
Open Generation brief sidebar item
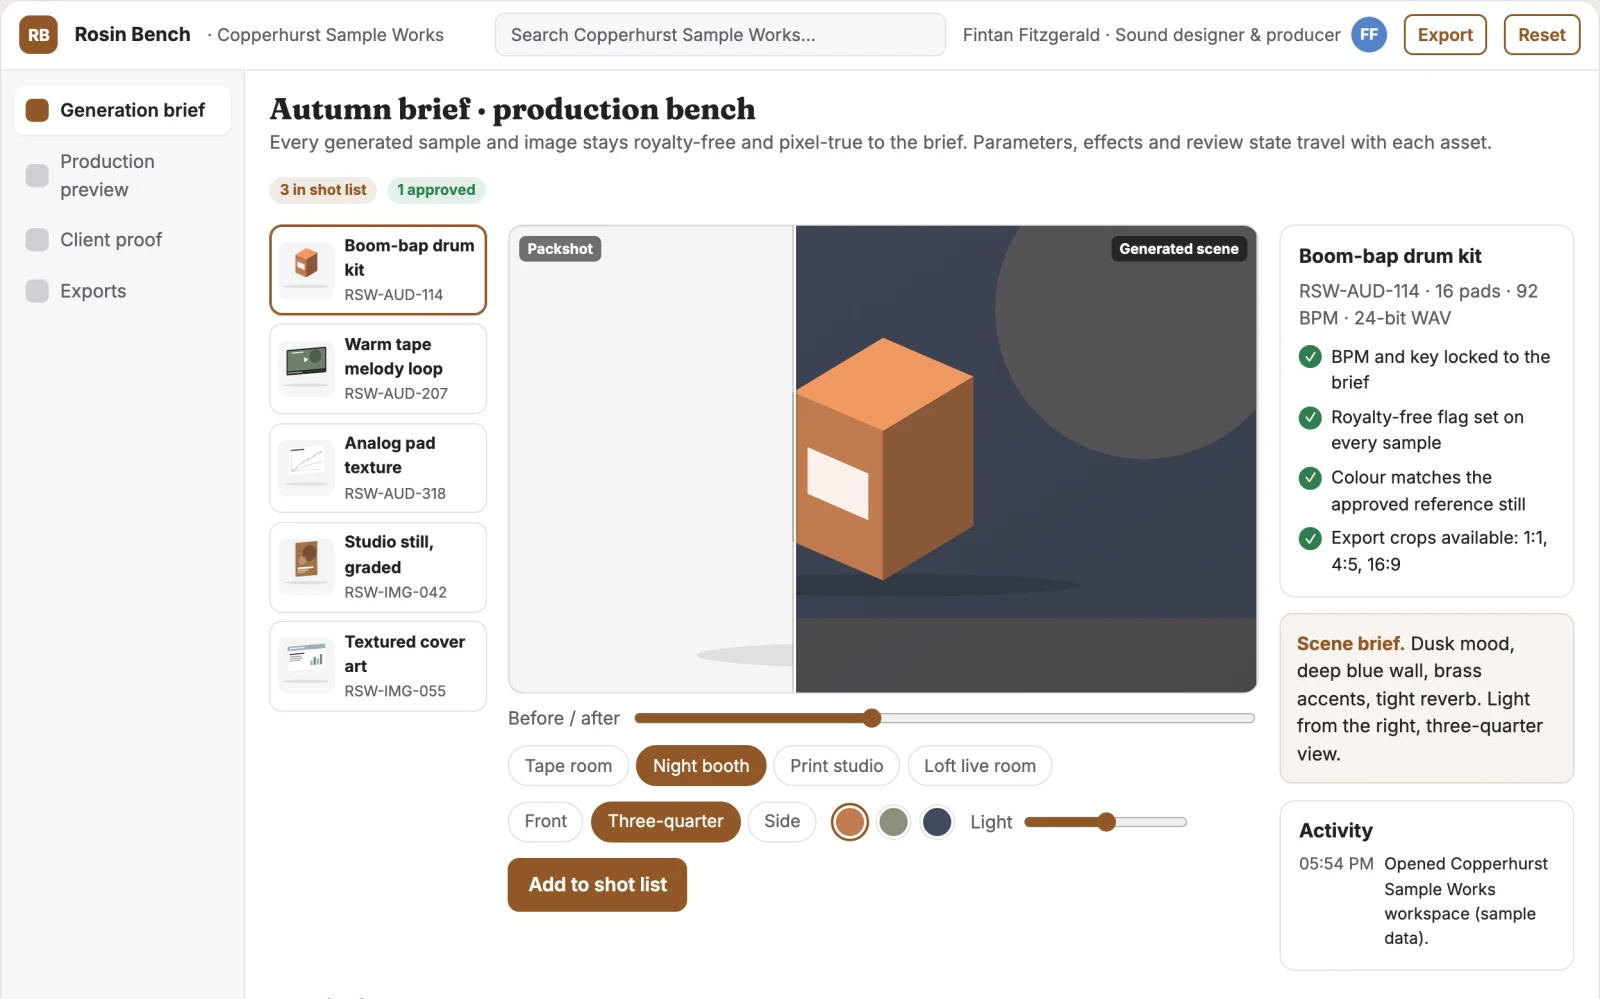[122, 110]
